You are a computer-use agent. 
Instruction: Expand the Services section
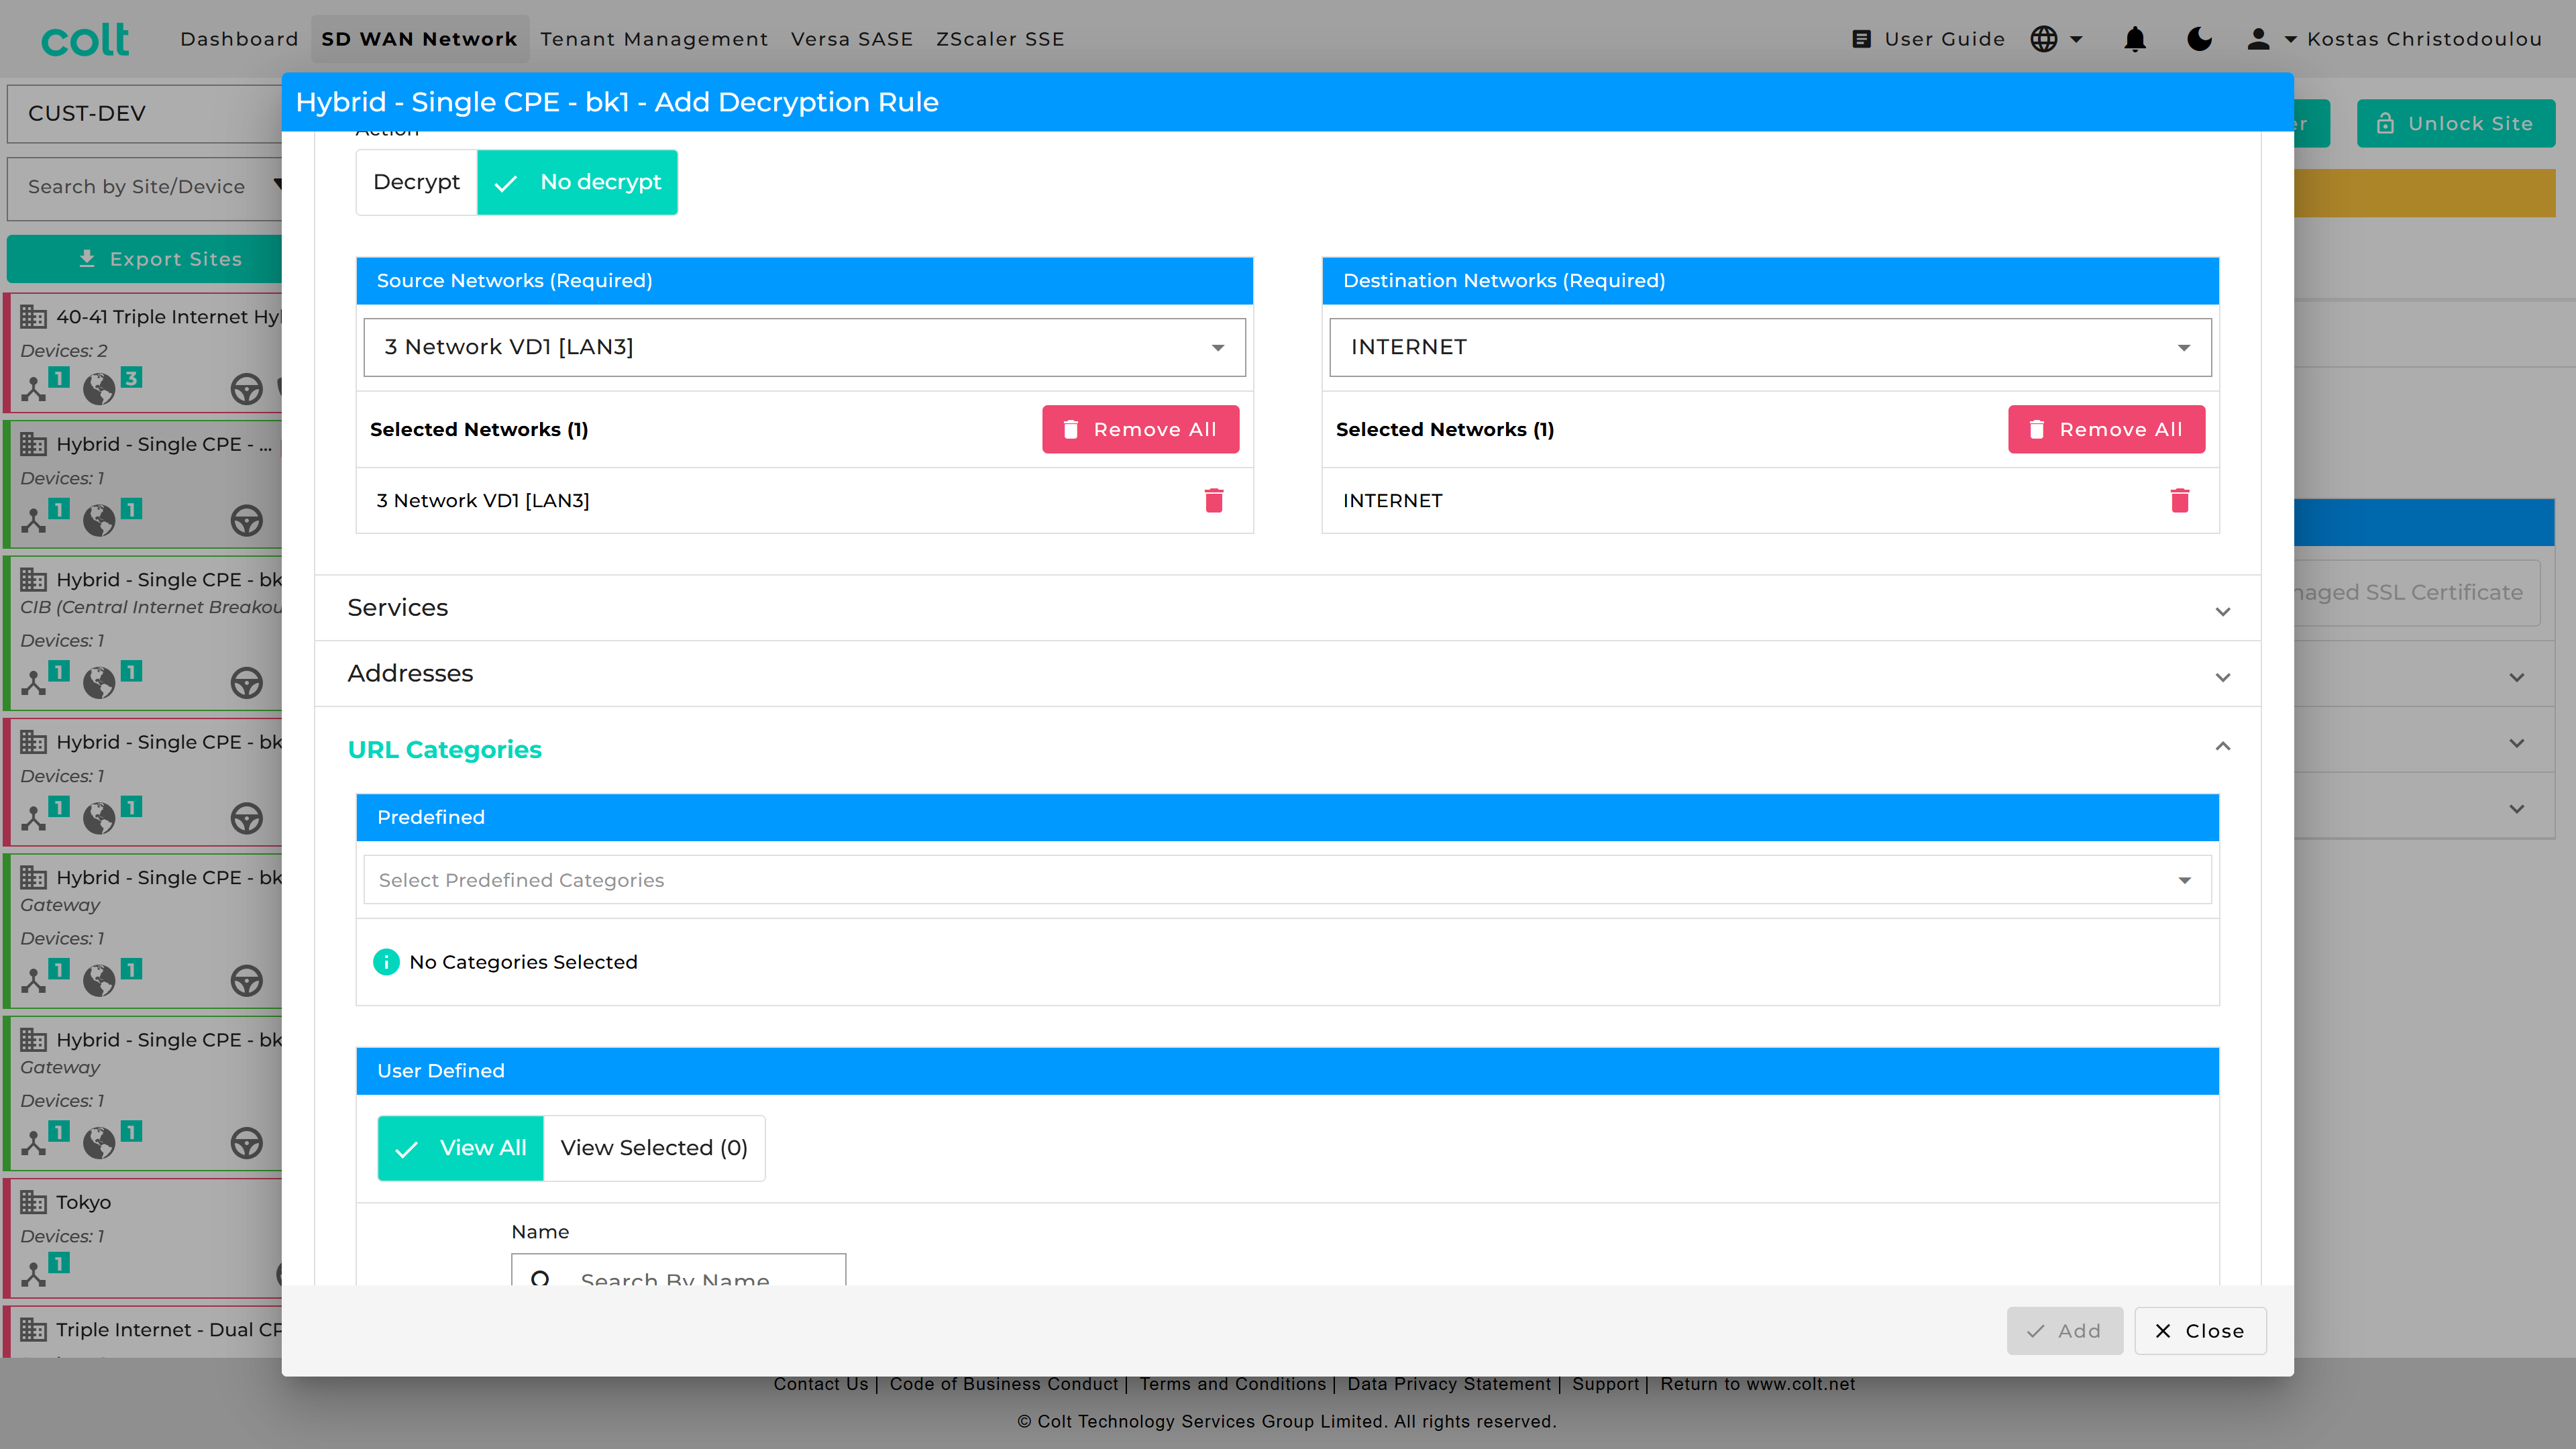coord(1287,608)
